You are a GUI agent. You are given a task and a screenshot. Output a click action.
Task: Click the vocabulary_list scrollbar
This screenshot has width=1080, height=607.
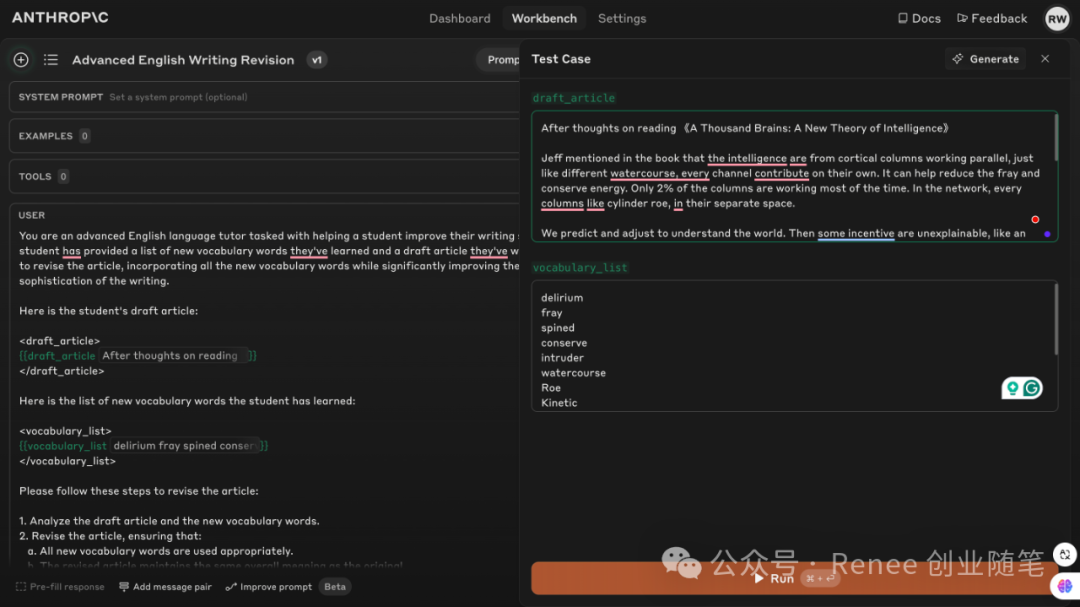pos(1055,320)
